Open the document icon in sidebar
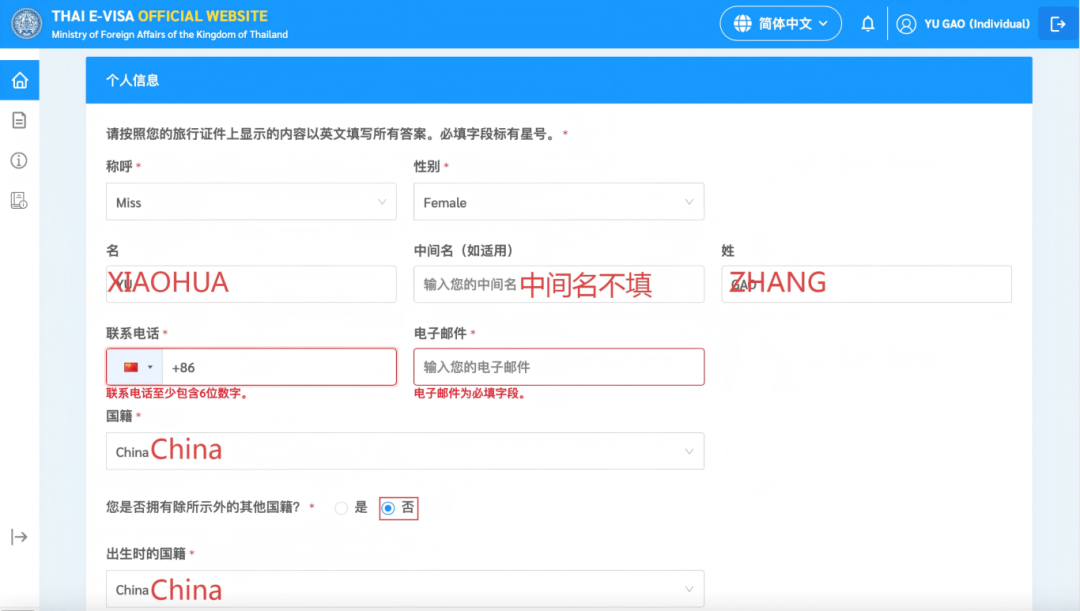Image resolution: width=1080 pixels, height=611 pixels. tap(19, 120)
